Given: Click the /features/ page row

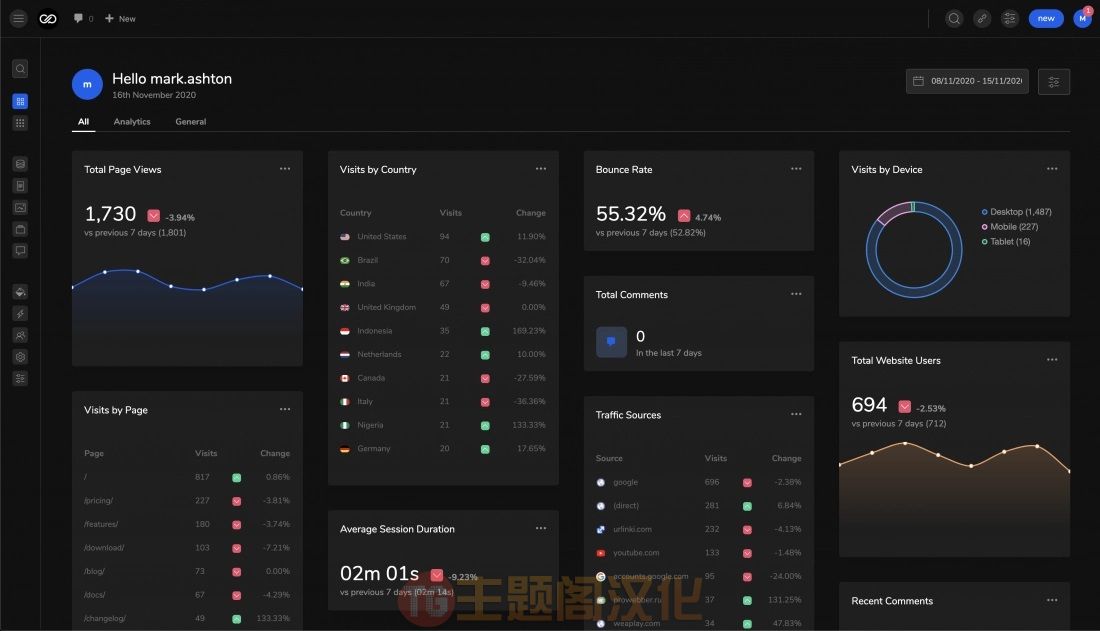Looking at the screenshot, I should pos(187,524).
